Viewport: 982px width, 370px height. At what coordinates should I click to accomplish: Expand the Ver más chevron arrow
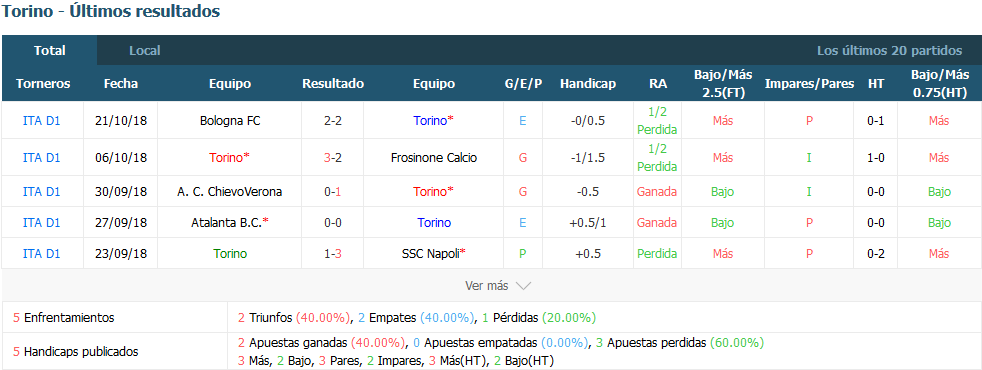coord(524,286)
